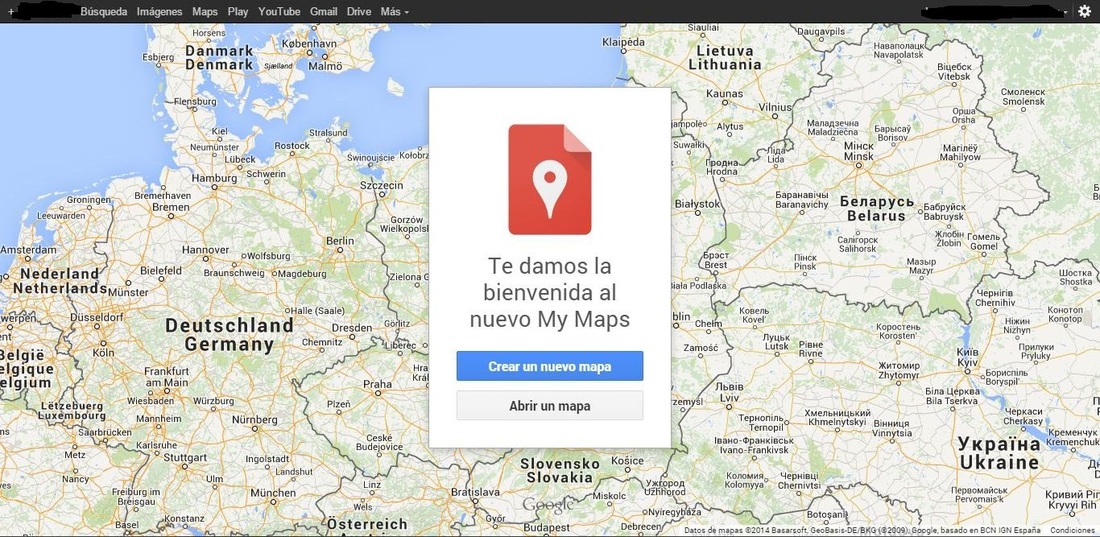Open the settings gear in the top bar
The width and height of the screenshot is (1100, 537).
1085,11
